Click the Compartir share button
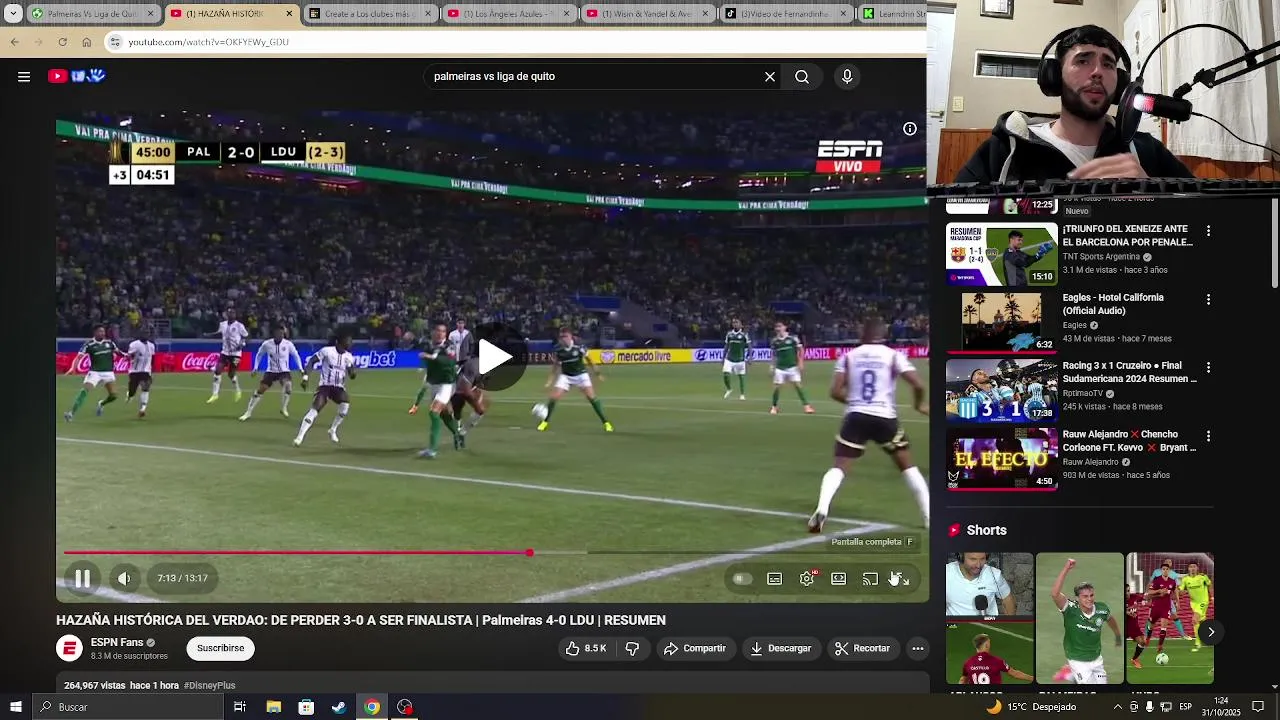The image size is (1280, 720). coord(694,648)
